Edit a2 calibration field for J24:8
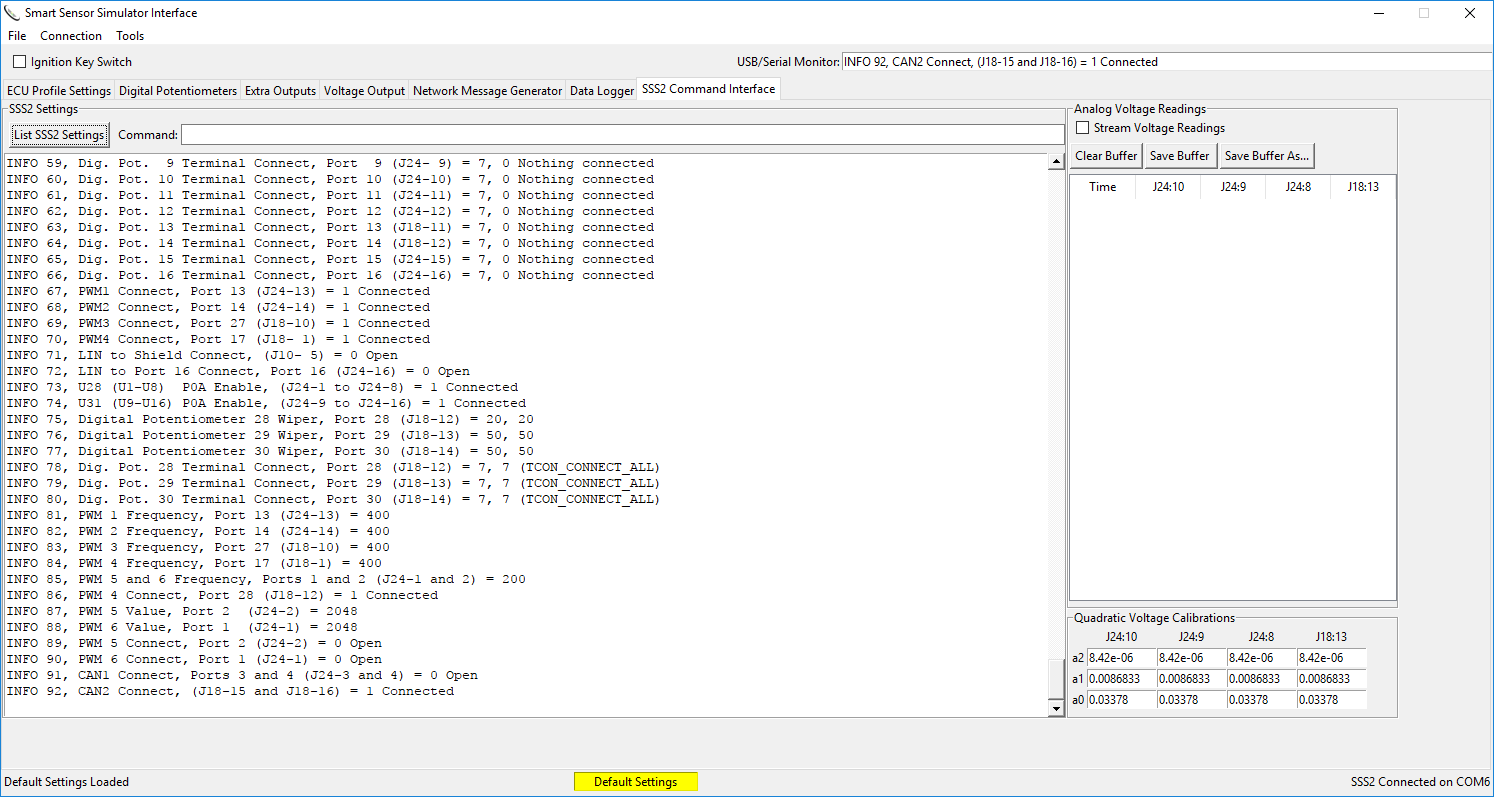The width and height of the screenshot is (1494, 797). pos(1261,658)
